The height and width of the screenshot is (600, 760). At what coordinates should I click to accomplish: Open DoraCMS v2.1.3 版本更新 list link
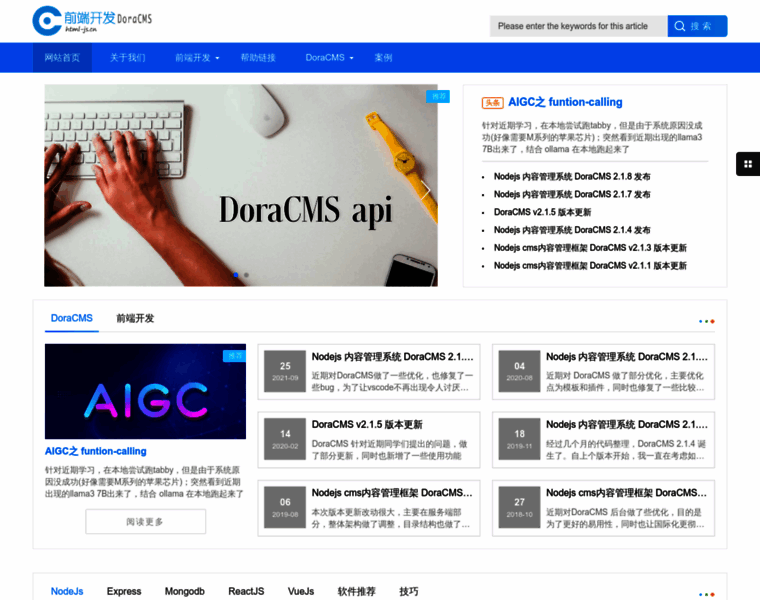(x=590, y=248)
